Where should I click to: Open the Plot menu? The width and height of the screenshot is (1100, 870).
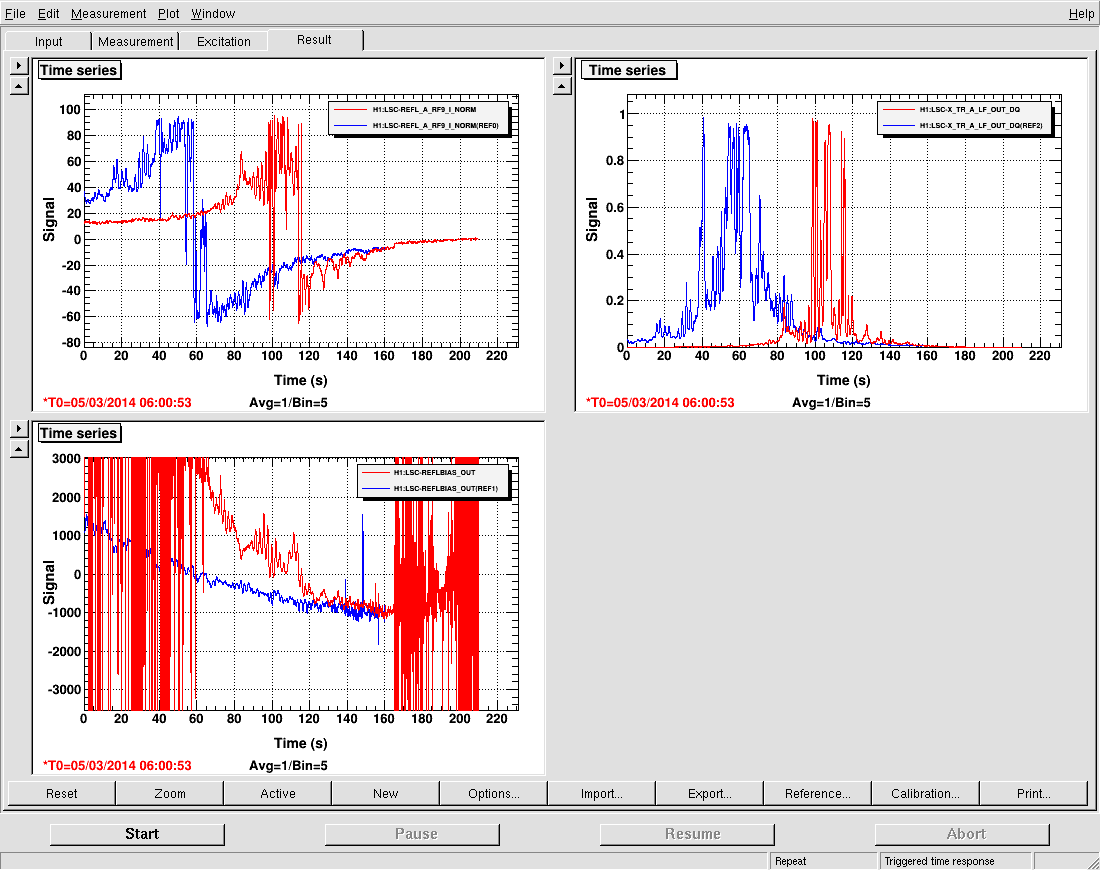[168, 13]
